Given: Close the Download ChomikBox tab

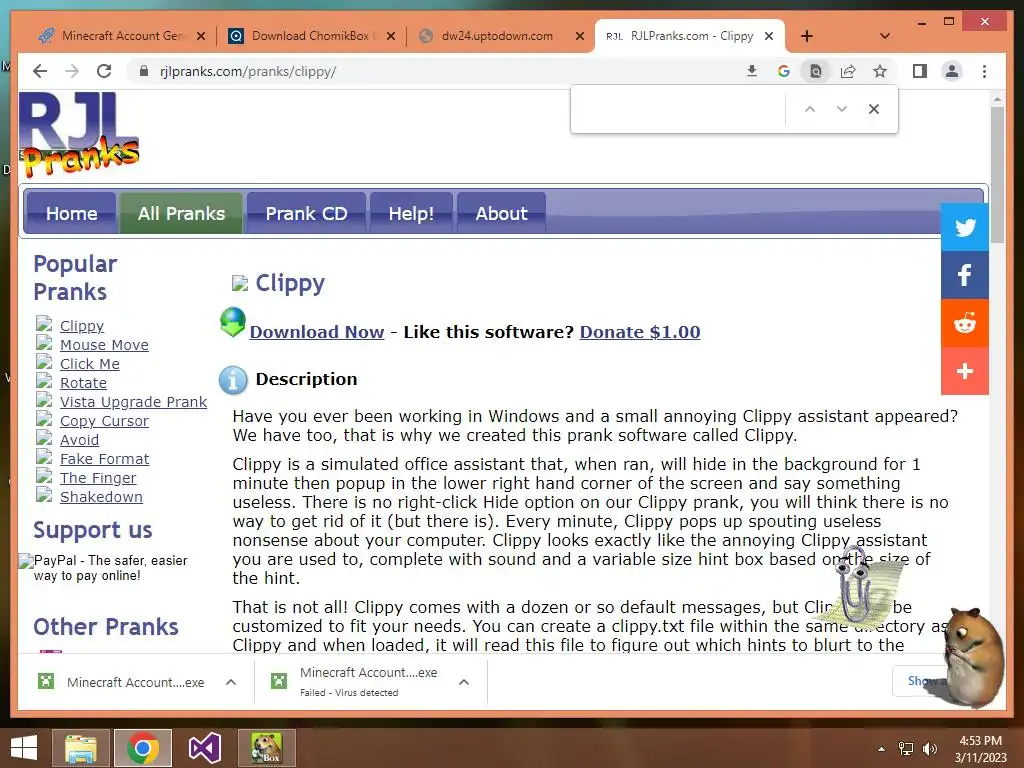Looking at the screenshot, I should click(391, 36).
